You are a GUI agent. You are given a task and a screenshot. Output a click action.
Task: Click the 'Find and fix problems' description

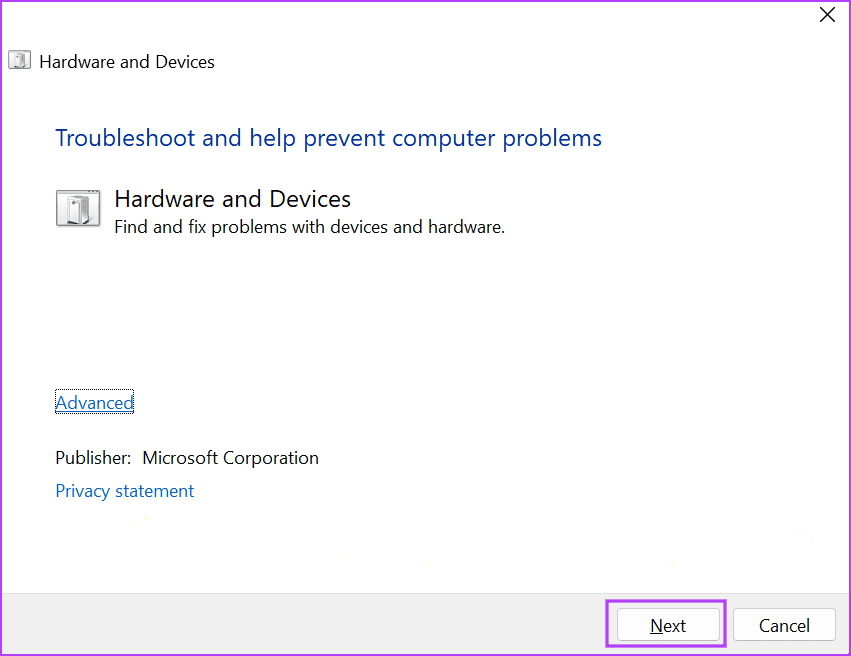click(x=309, y=227)
